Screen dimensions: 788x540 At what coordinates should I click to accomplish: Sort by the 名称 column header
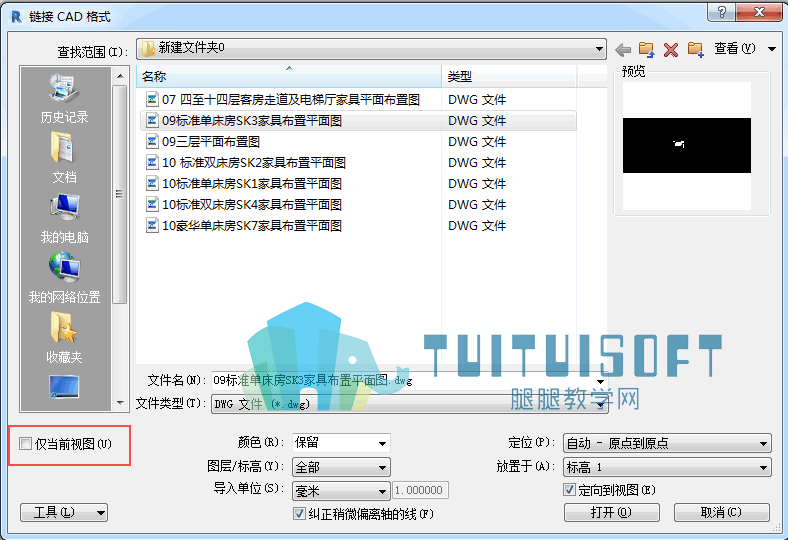289,76
